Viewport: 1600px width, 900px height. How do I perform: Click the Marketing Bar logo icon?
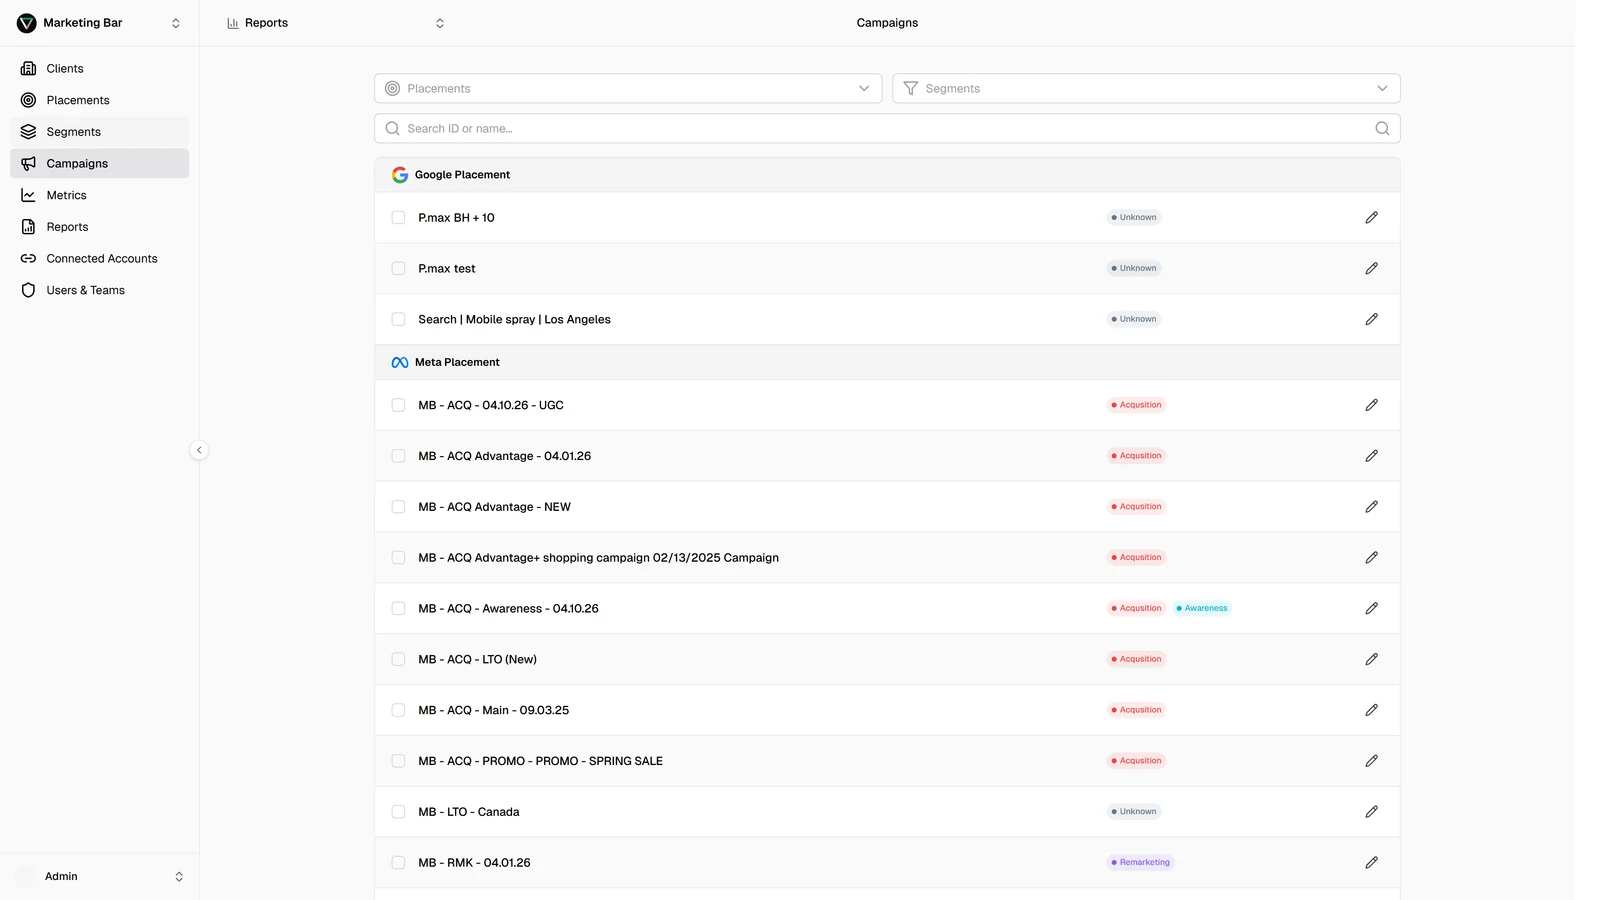[27, 23]
